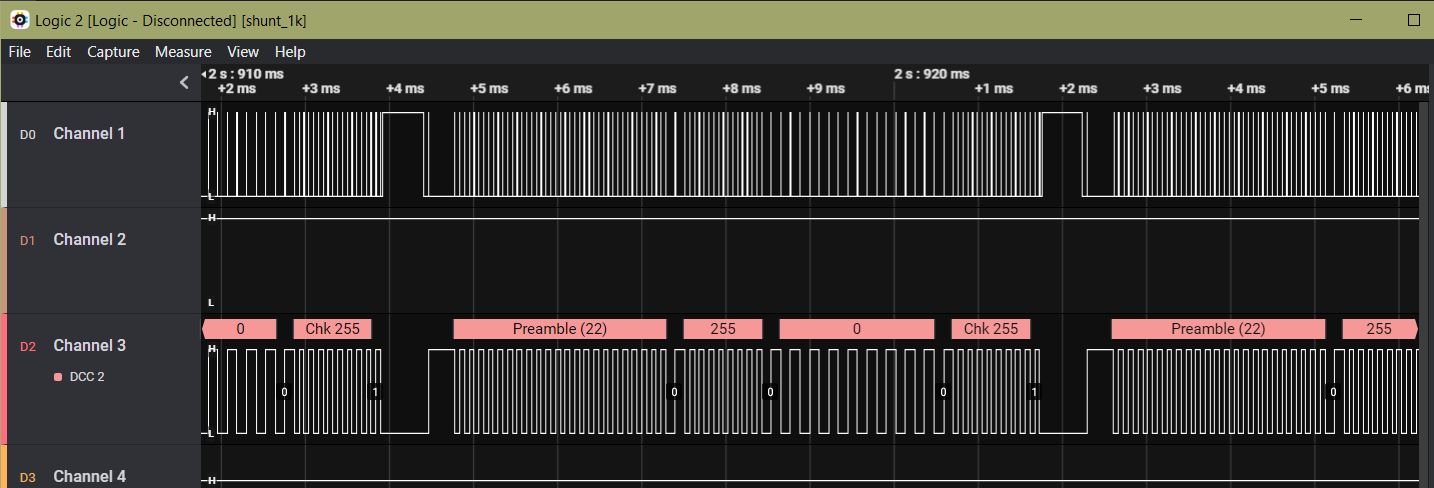Click the DCC 2 analyzer label

point(87,377)
